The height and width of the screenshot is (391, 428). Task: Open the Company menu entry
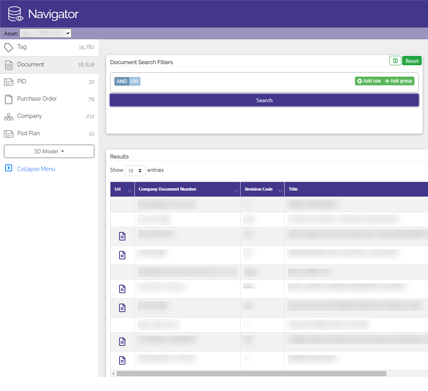click(x=49, y=116)
